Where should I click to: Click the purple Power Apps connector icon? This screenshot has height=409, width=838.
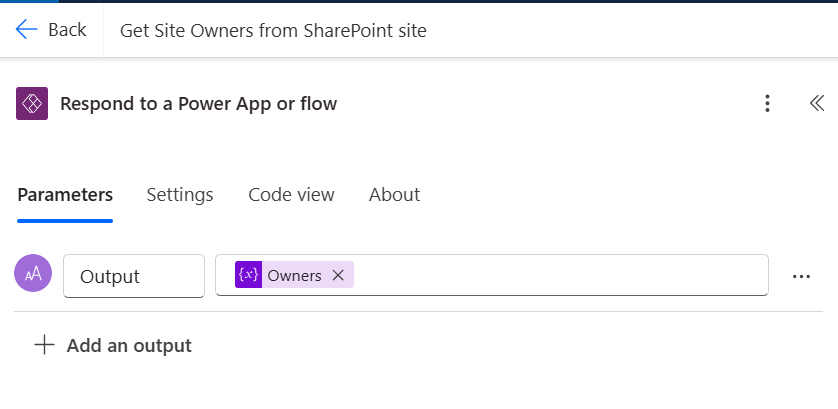(x=32, y=104)
